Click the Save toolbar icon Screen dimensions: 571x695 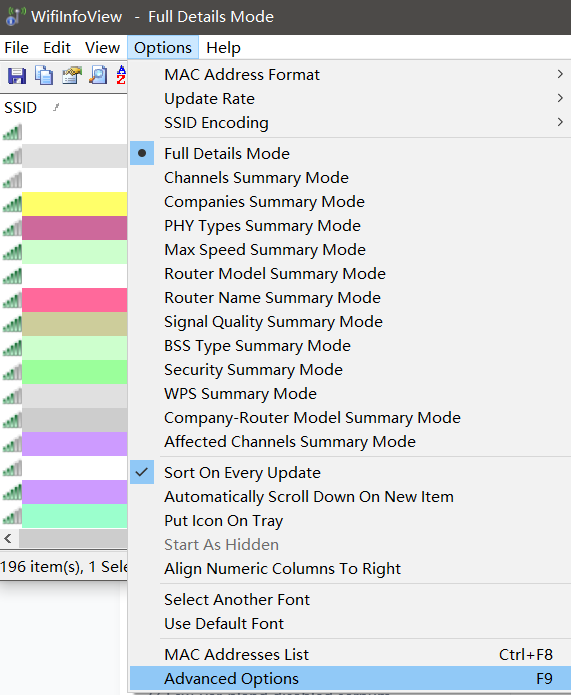click(x=17, y=76)
